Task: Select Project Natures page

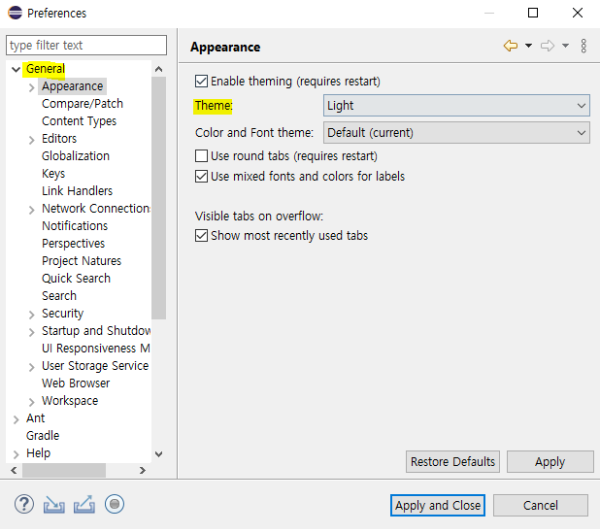Action: [82, 261]
